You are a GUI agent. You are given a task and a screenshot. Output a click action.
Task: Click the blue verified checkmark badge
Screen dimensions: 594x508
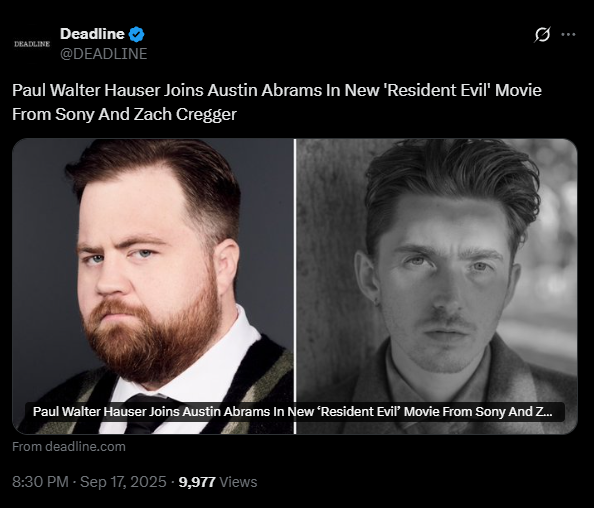[136, 34]
